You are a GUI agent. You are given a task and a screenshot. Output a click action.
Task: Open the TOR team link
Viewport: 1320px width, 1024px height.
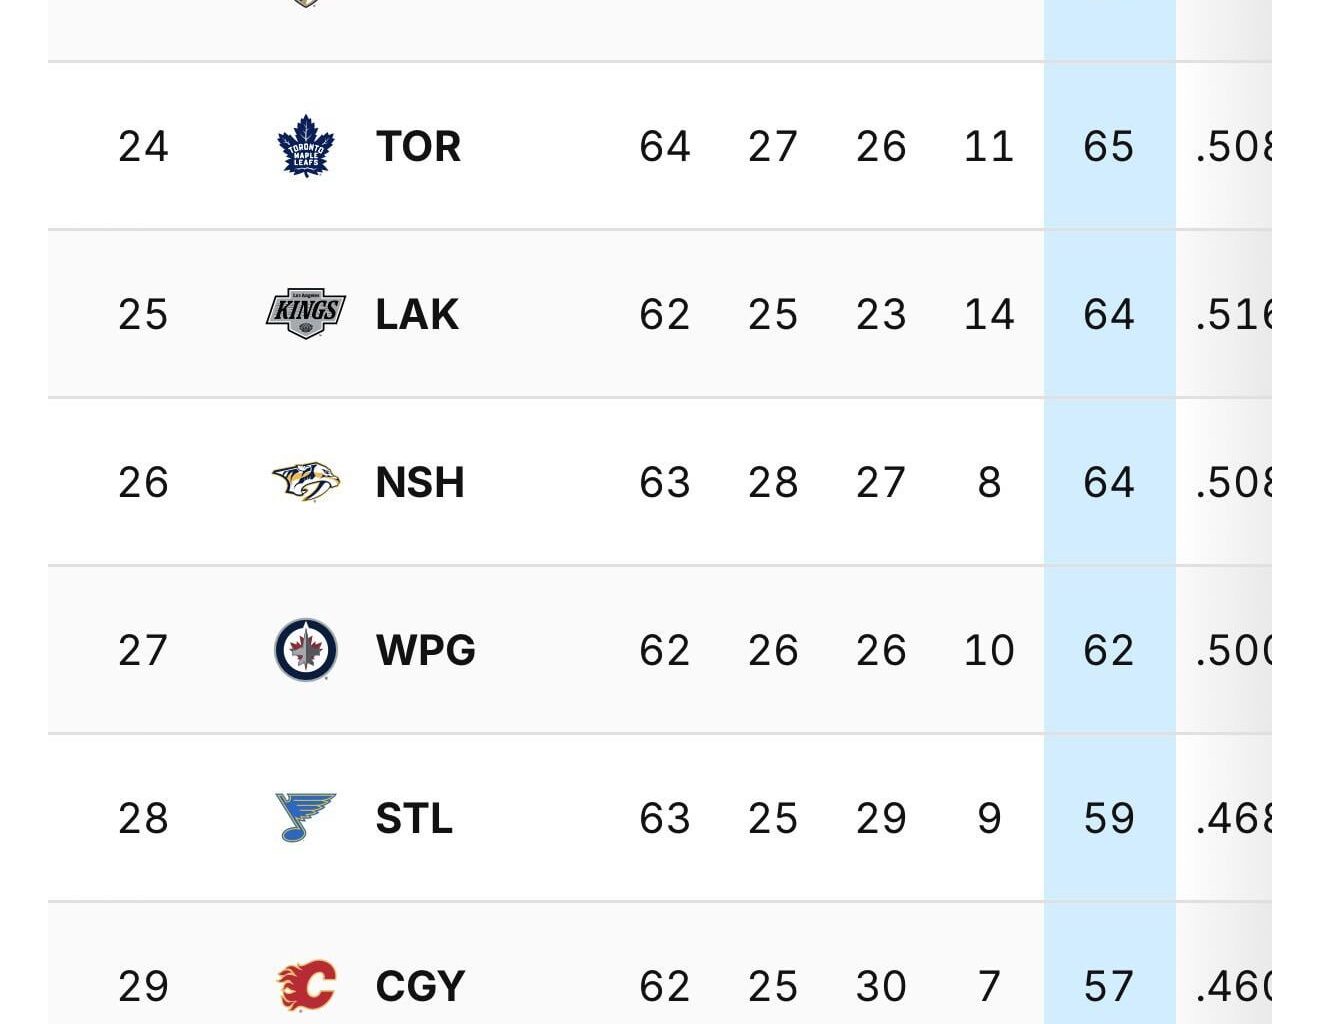pos(418,146)
